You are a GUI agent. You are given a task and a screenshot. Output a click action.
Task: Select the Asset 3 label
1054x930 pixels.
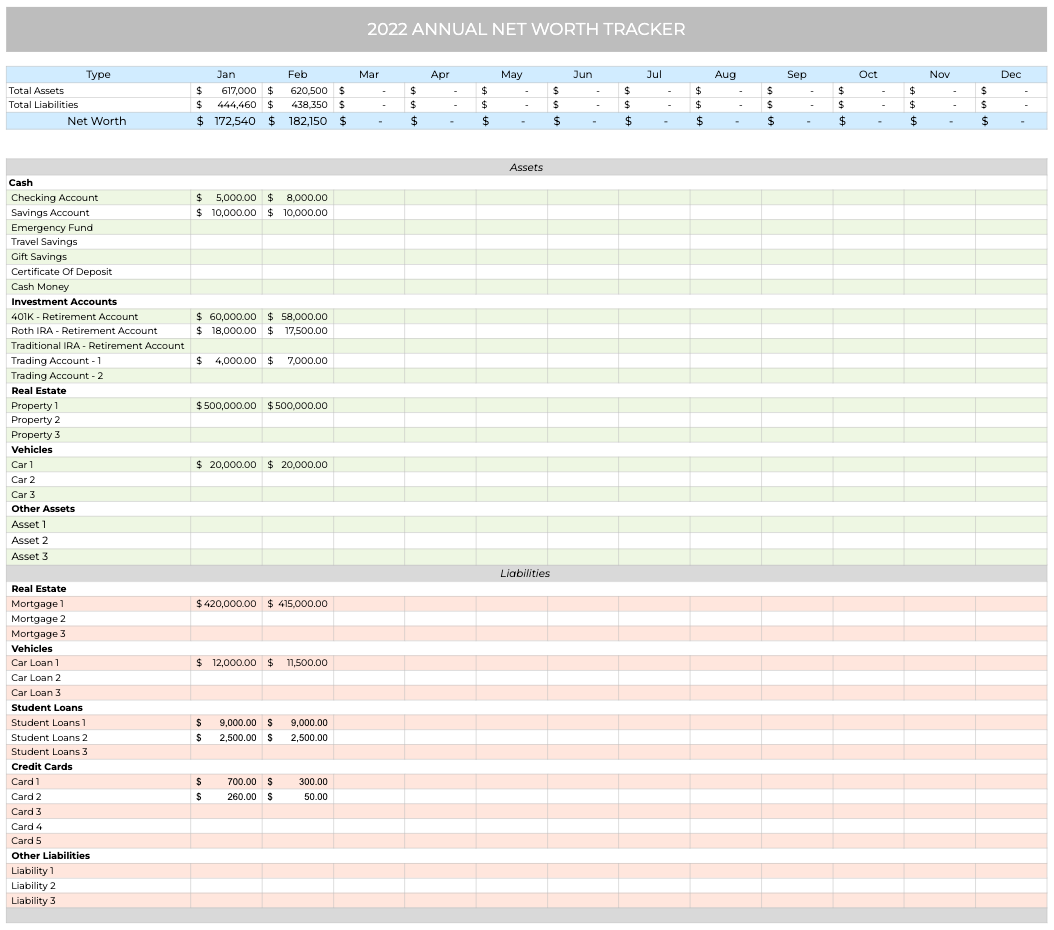30,556
